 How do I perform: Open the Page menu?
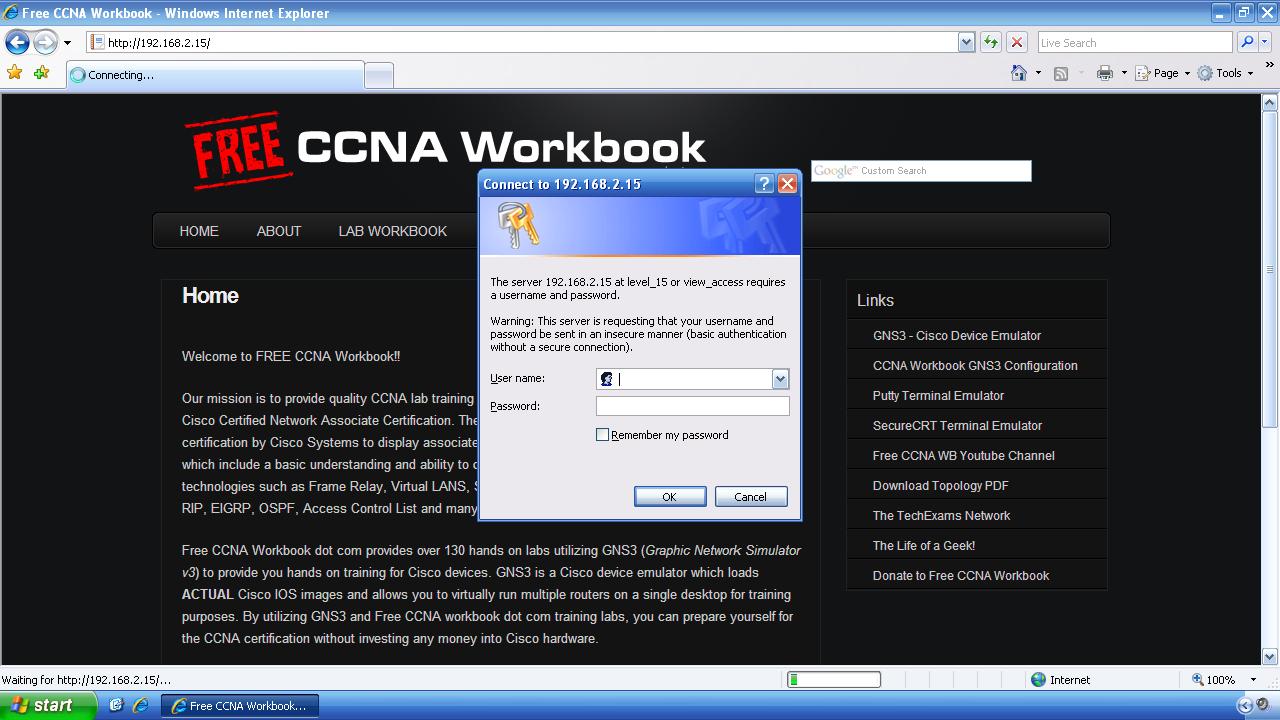pyautogui.click(x=1164, y=73)
